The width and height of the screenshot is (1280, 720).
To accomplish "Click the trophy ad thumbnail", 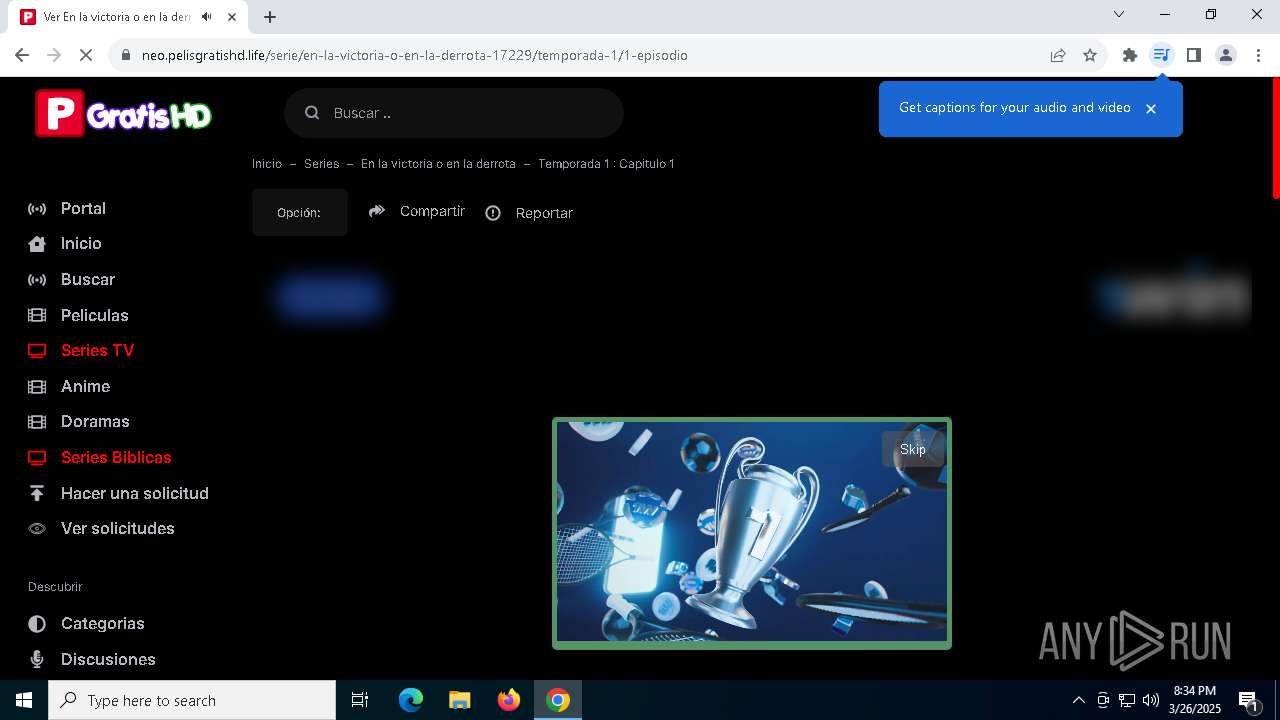I will [752, 534].
